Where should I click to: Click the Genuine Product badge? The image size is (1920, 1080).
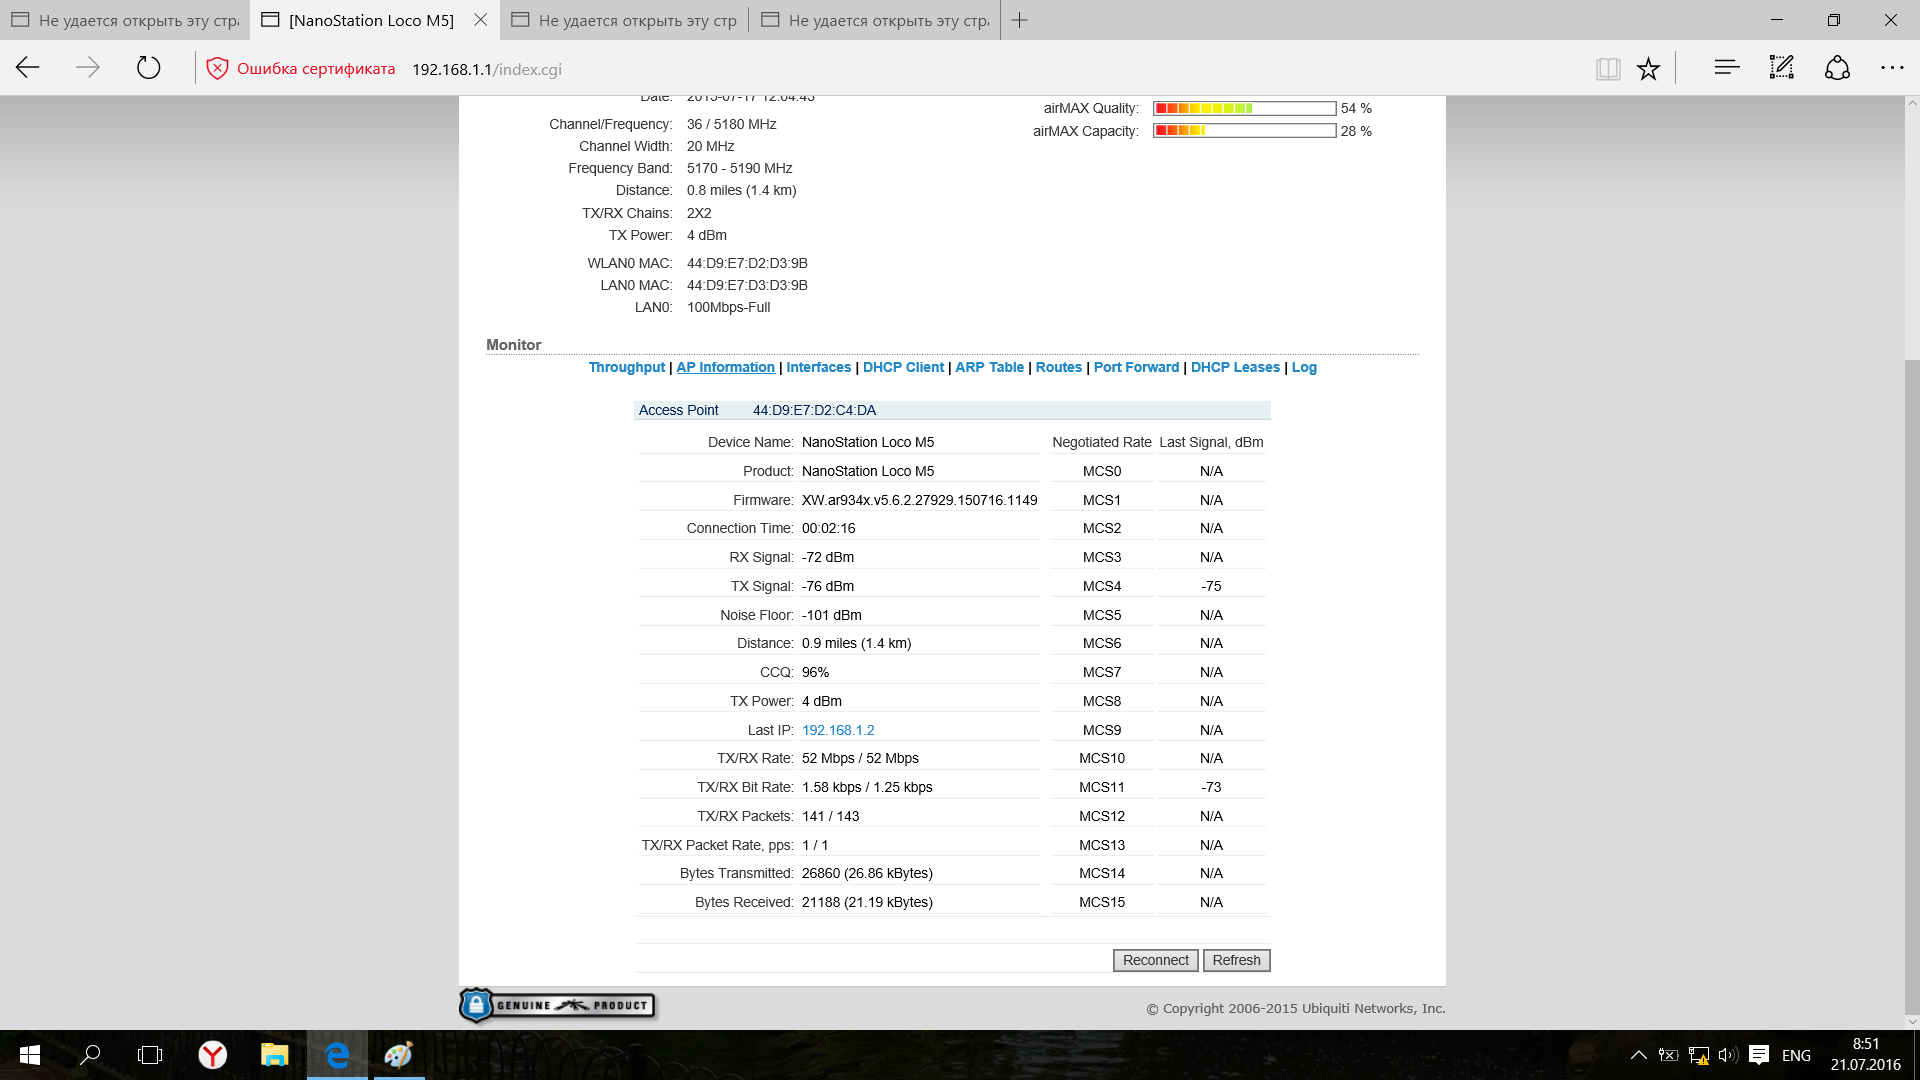(x=557, y=1005)
